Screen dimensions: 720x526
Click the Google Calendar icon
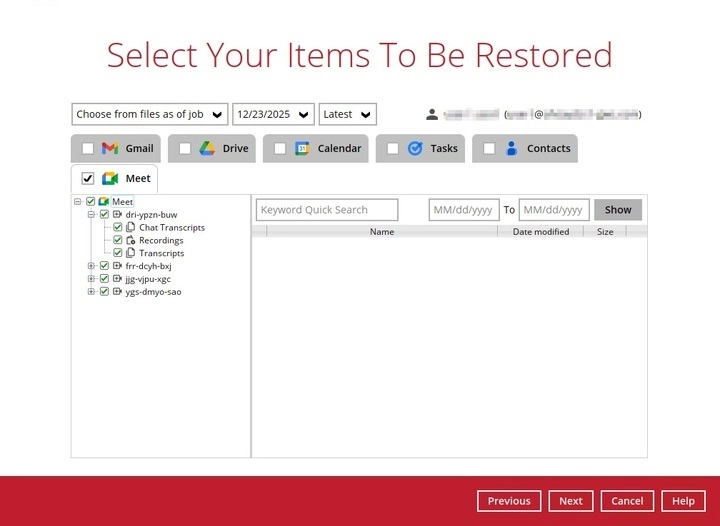(x=302, y=148)
